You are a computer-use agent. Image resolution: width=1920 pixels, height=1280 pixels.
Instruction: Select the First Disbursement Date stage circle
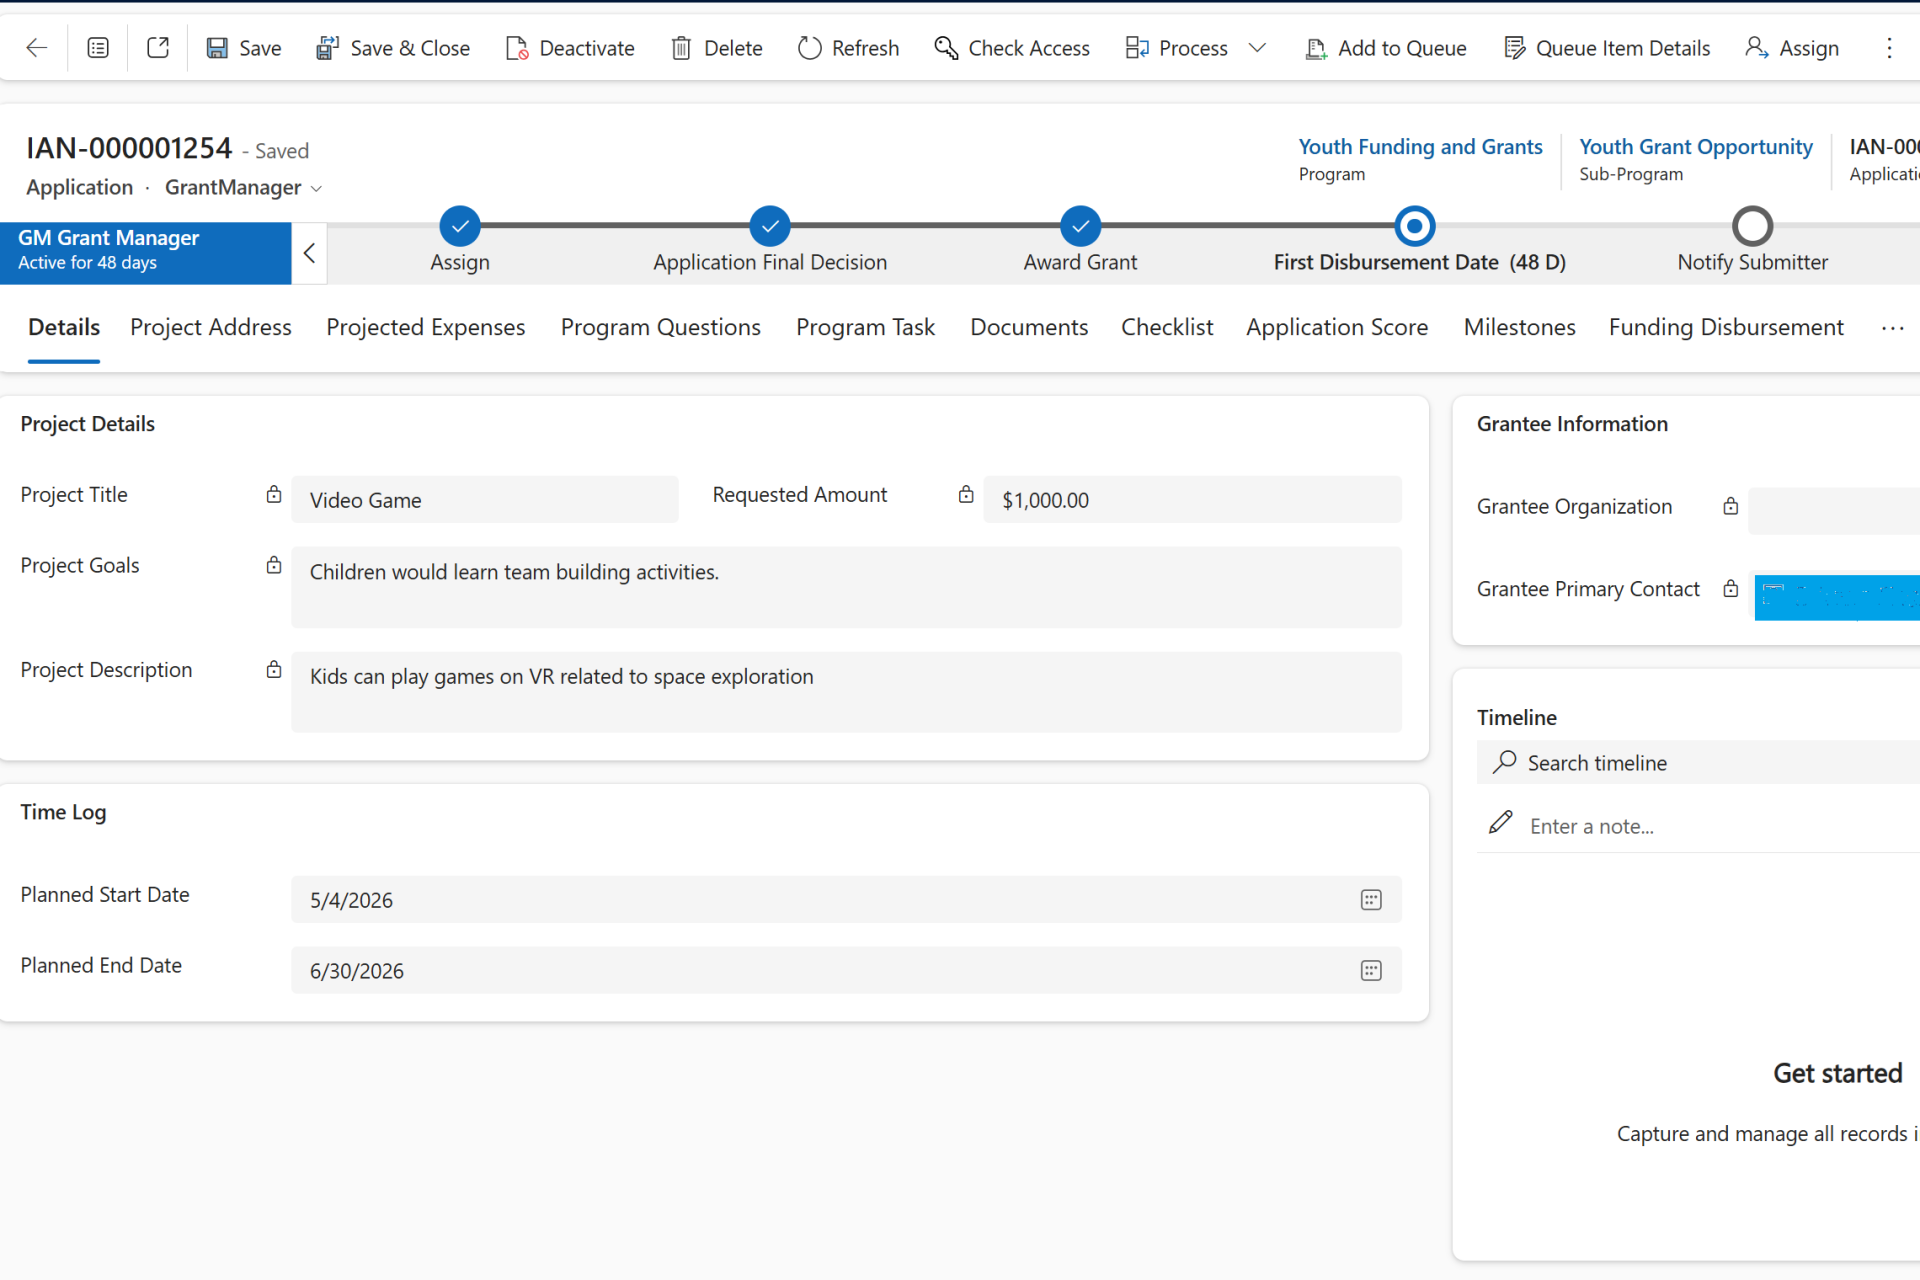pyautogui.click(x=1415, y=226)
